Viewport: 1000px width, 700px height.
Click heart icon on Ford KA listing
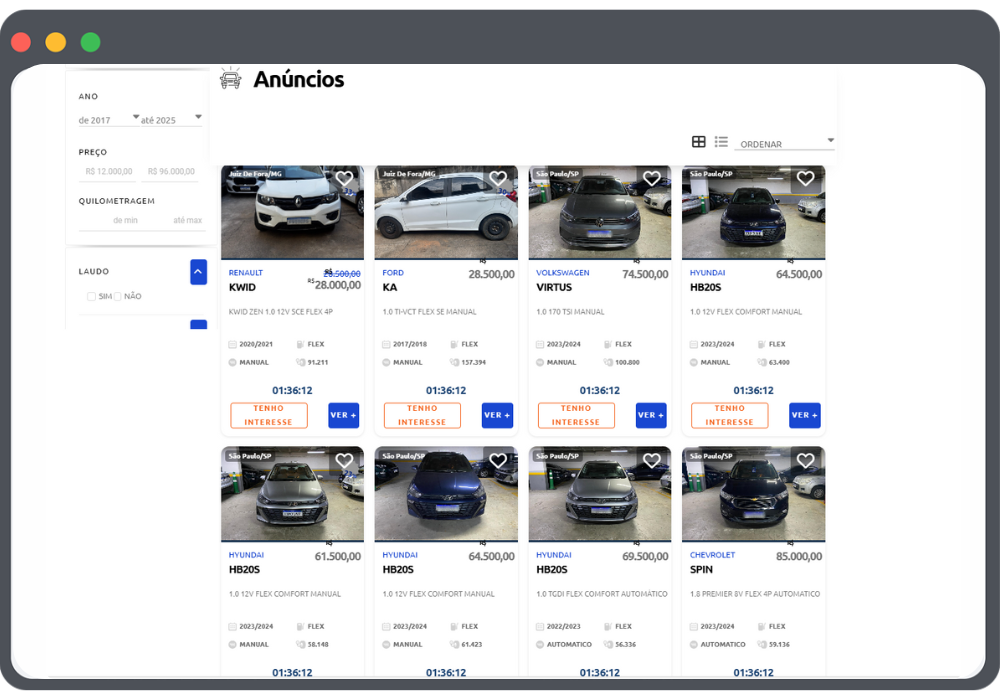tap(498, 179)
